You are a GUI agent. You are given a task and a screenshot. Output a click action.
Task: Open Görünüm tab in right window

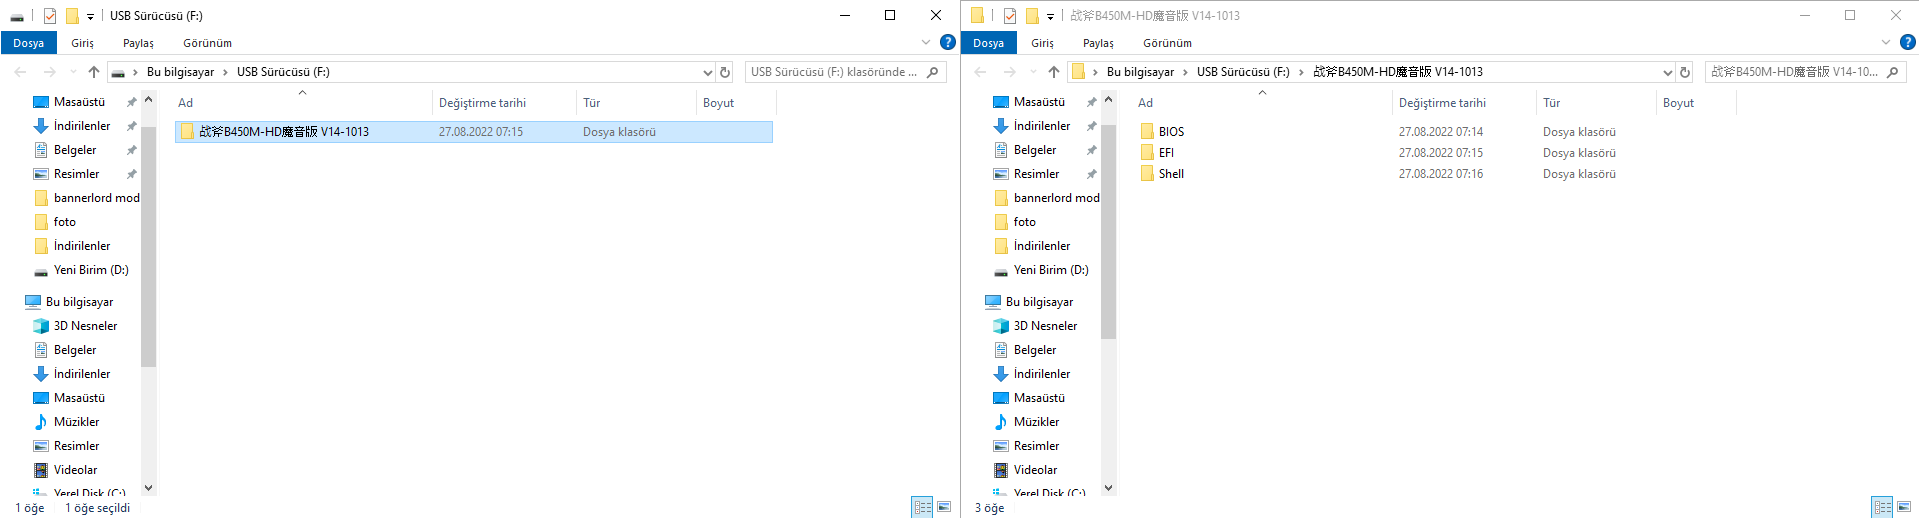click(x=1167, y=43)
